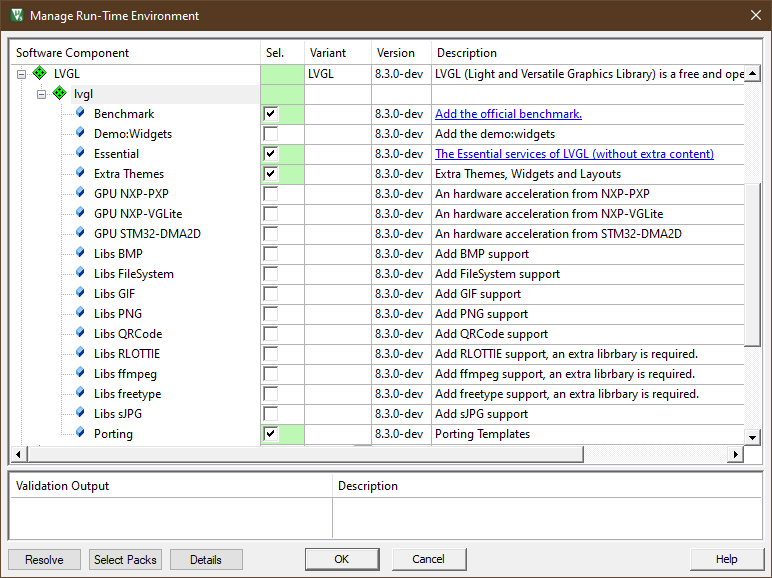The height and width of the screenshot is (578, 772).
Task: Click the blue icon next to Libs BMP
Action: point(80,253)
